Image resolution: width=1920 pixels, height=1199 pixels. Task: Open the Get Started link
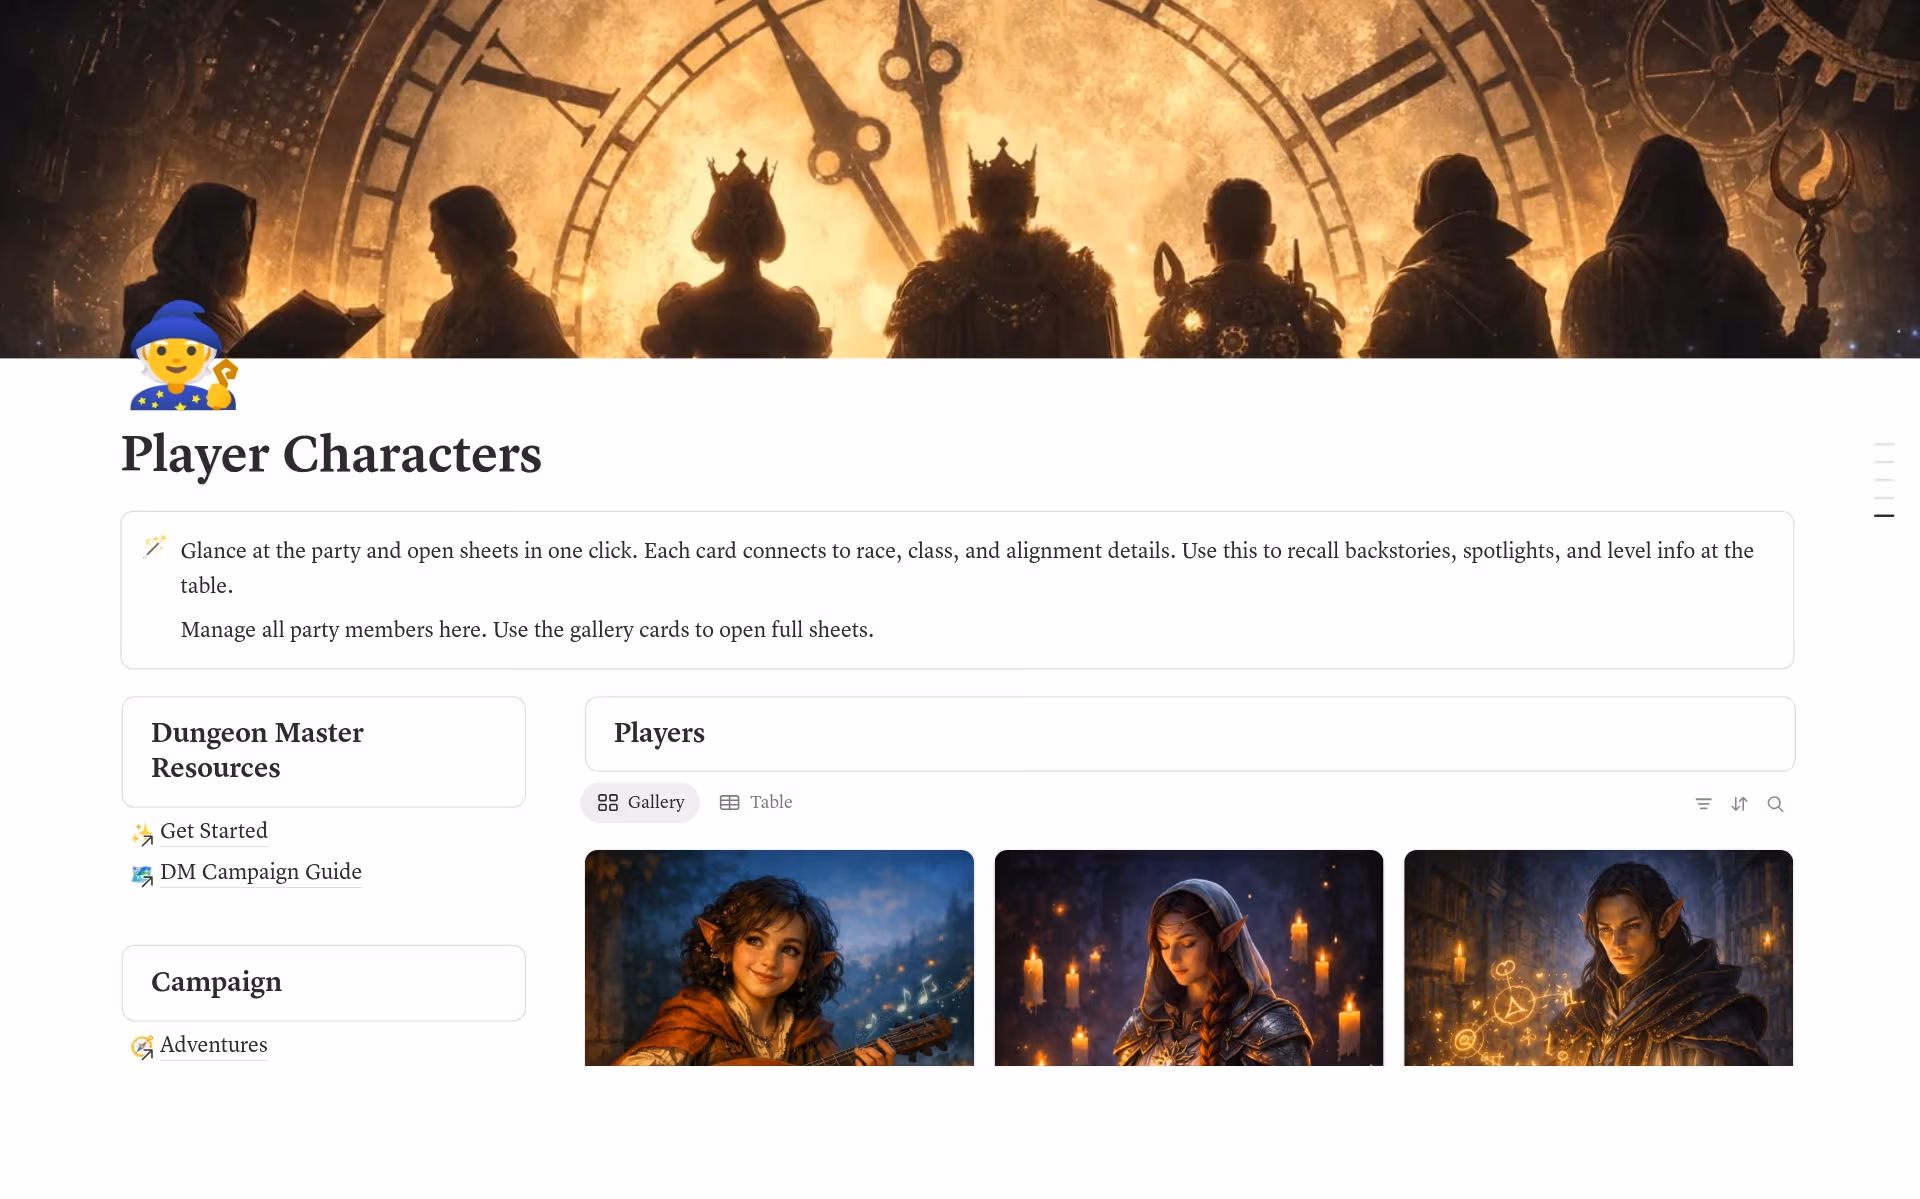(213, 831)
